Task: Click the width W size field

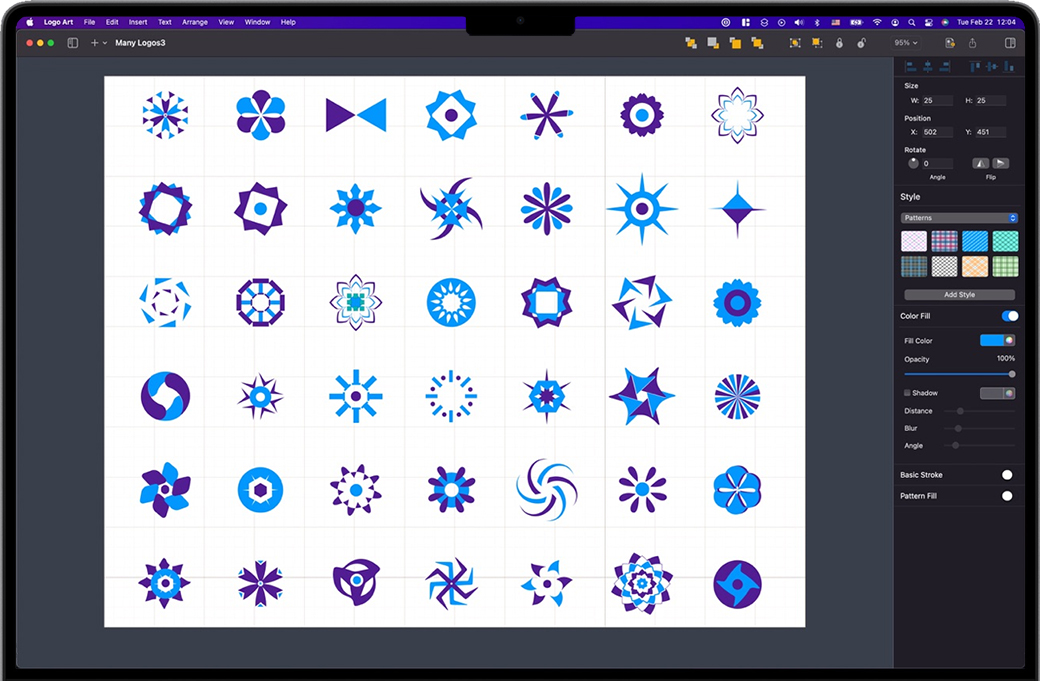Action: (x=936, y=101)
